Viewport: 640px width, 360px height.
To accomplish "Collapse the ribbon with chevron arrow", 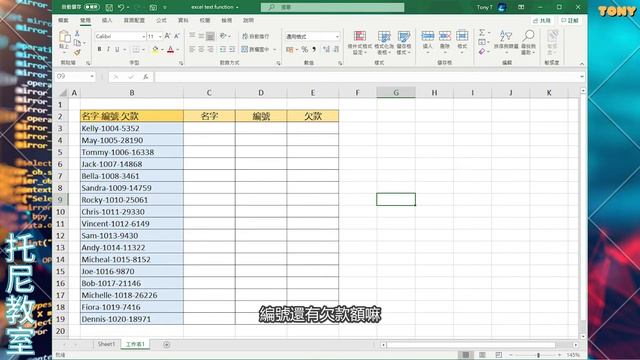I will [x=582, y=64].
